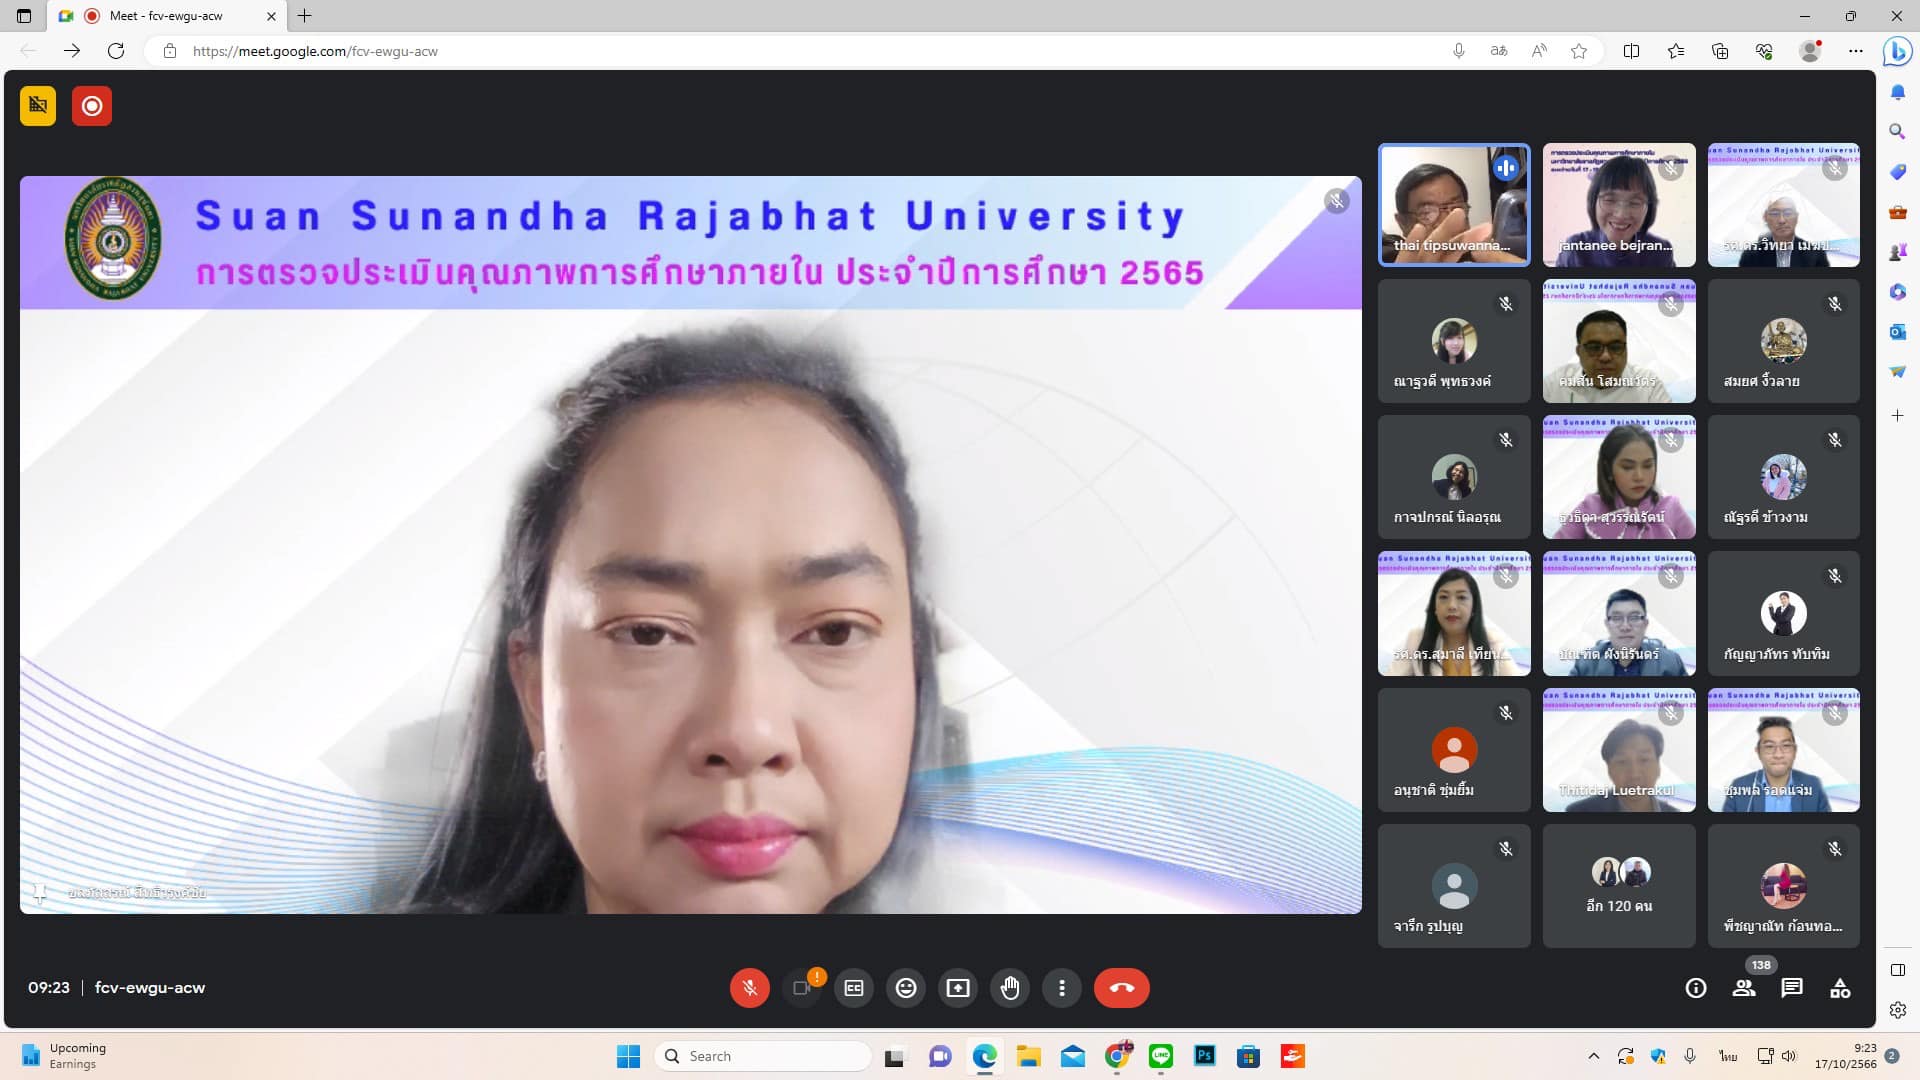The image size is (1920, 1080).
Task: Turn on the camera button
Action: 801,988
